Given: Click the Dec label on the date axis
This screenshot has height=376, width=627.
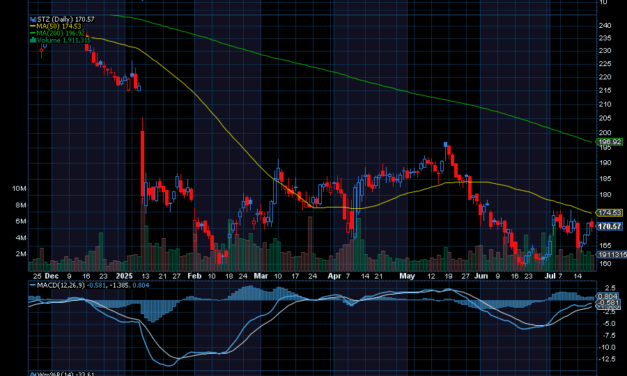Looking at the screenshot, I should [x=52, y=276].
